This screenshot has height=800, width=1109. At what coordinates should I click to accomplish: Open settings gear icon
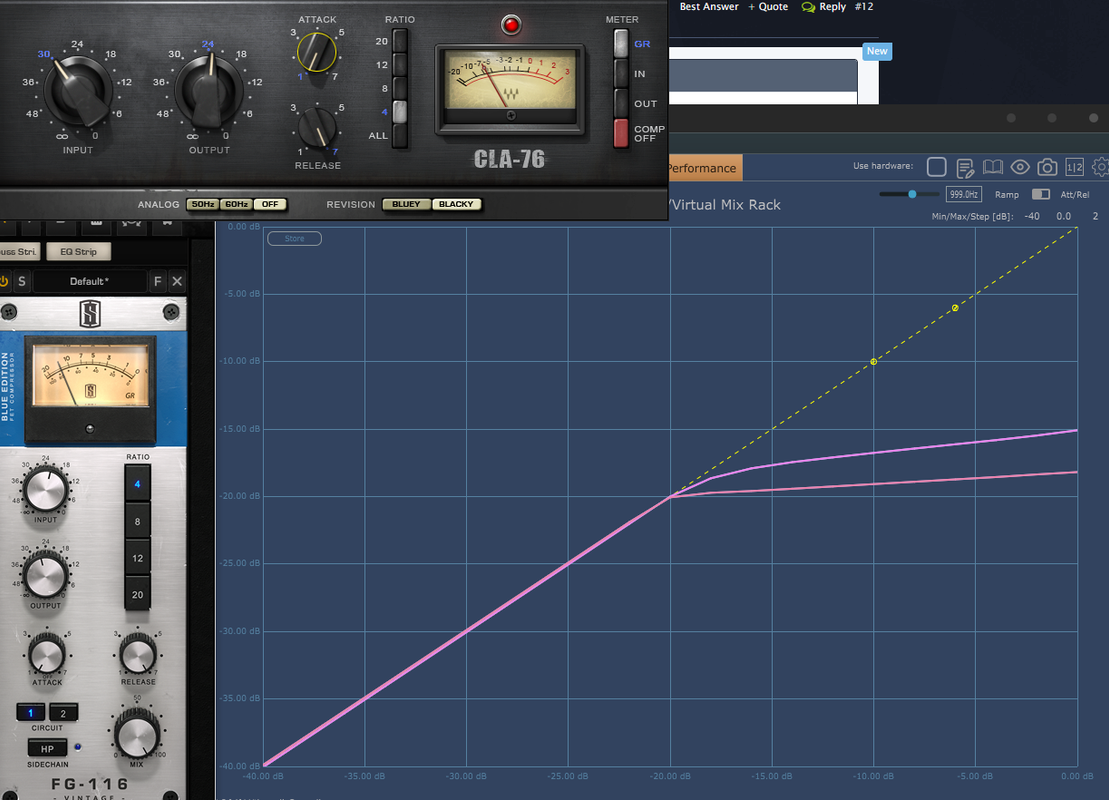pos(1101,168)
